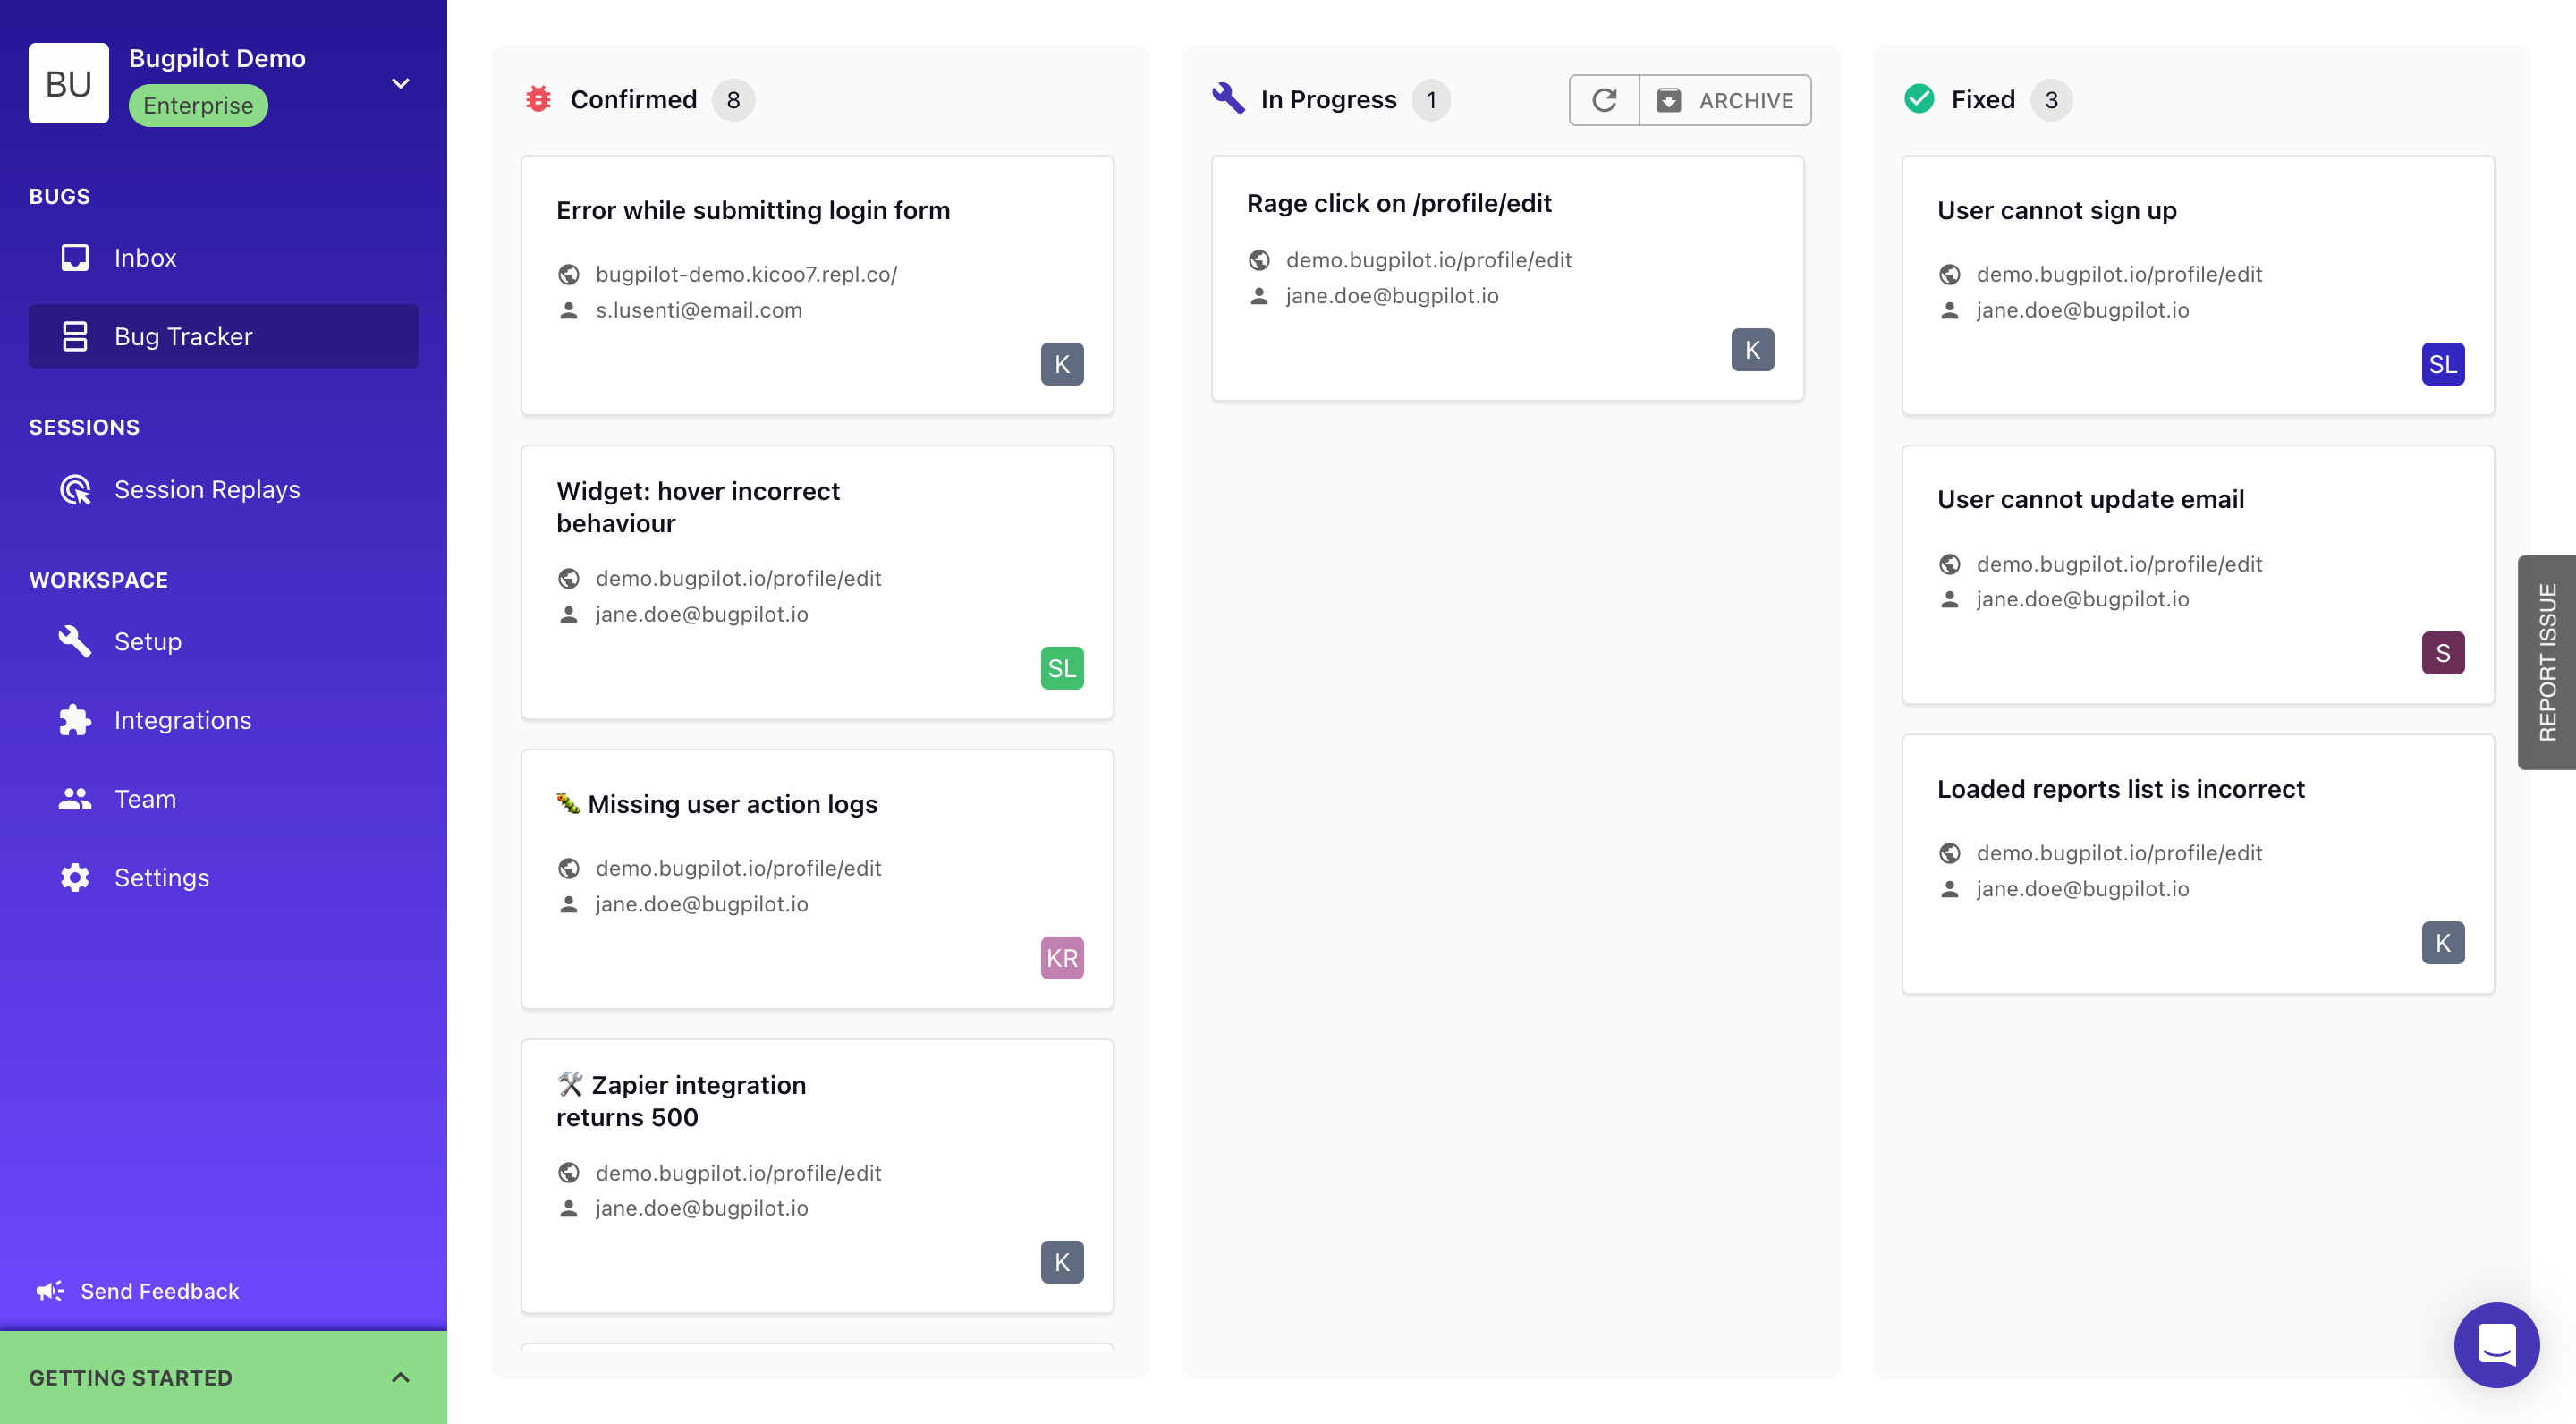Click the Fixed count badge 3
Image resolution: width=2576 pixels, height=1424 pixels.
(2051, 100)
